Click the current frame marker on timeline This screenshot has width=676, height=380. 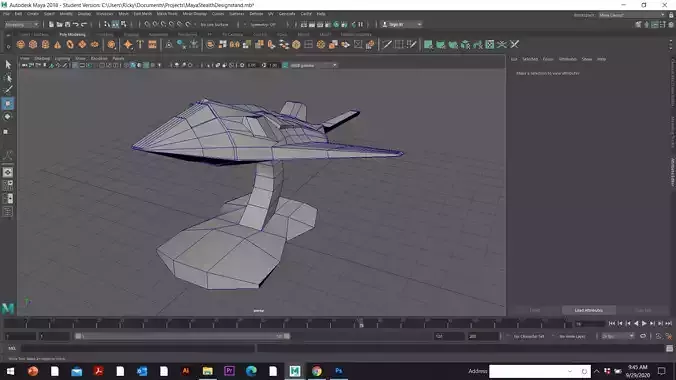(361, 324)
